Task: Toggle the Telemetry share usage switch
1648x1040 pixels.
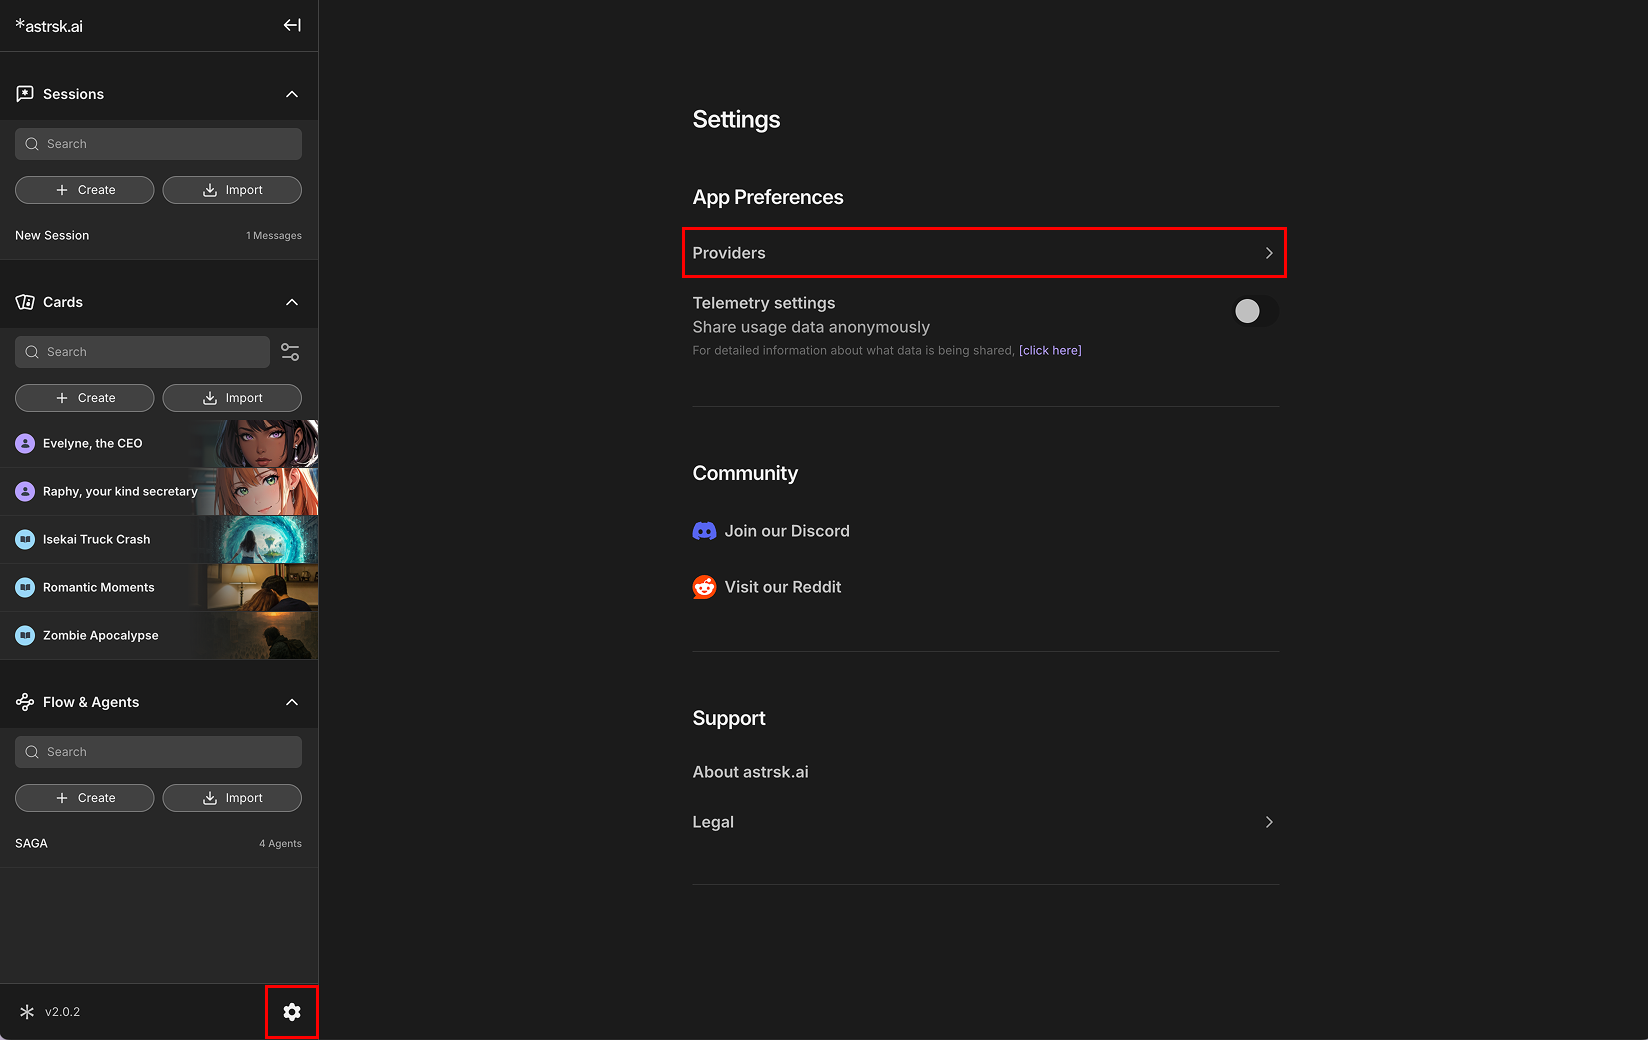Action: click(1255, 311)
